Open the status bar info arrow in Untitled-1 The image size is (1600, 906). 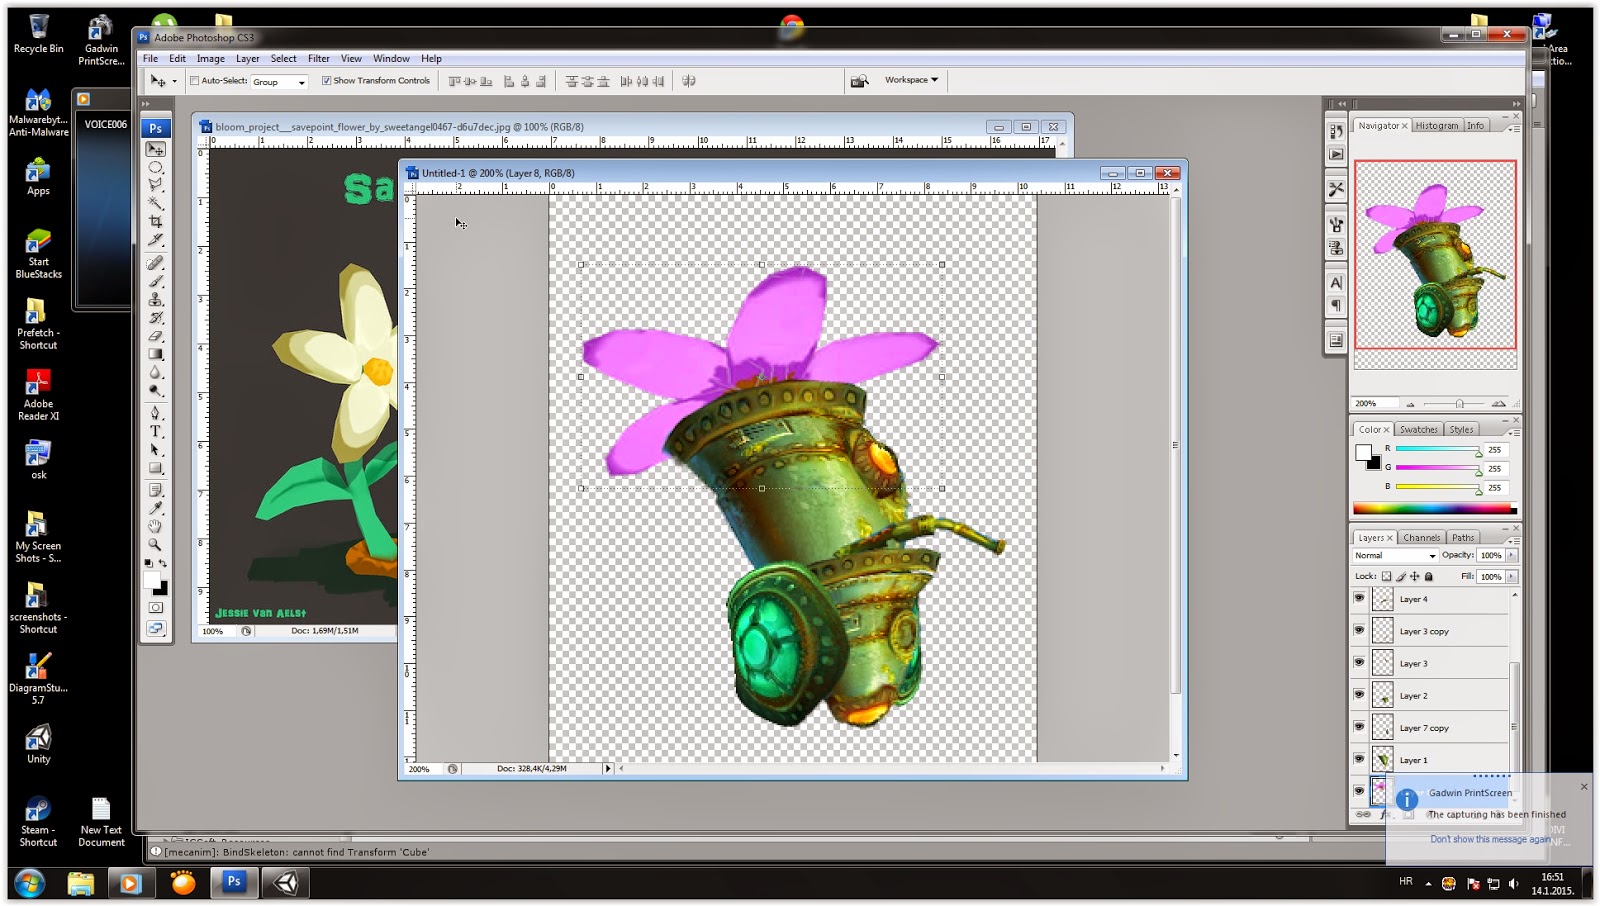click(x=607, y=768)
